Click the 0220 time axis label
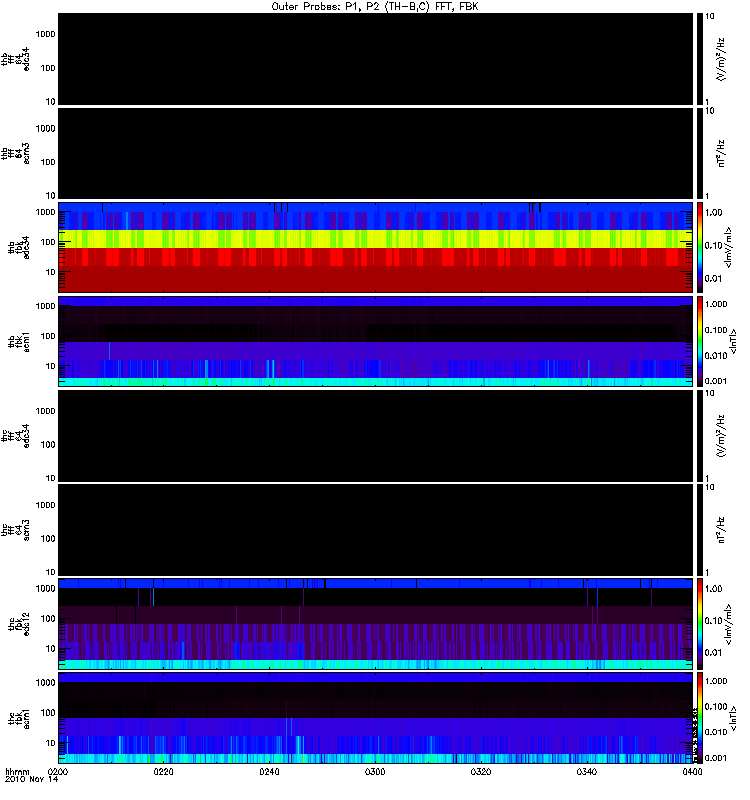Viewport: 750px width, 800px height. coord(163,772)
